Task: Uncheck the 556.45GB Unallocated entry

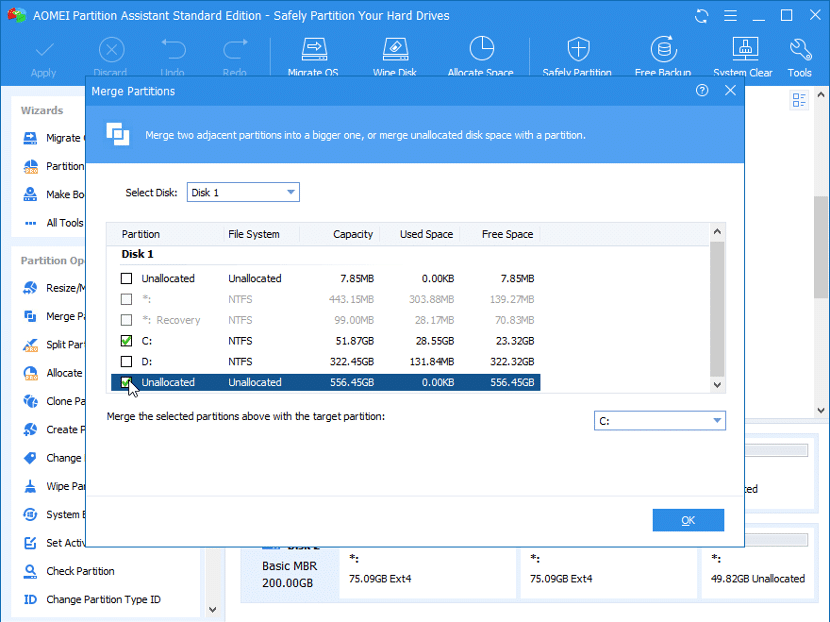Action: (x=124, y=383)
